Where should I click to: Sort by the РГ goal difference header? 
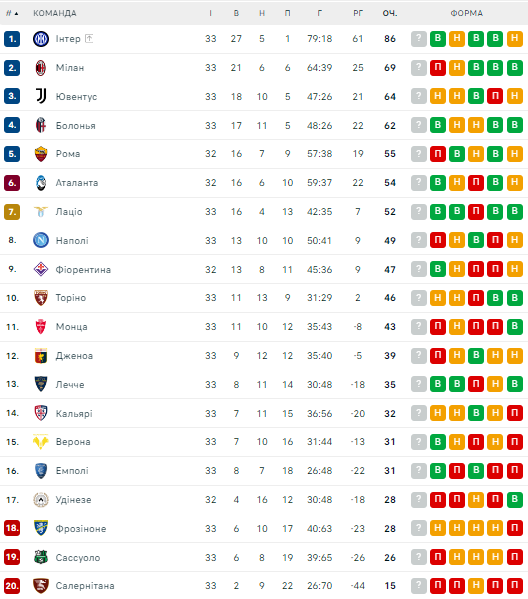pos(358,13)
